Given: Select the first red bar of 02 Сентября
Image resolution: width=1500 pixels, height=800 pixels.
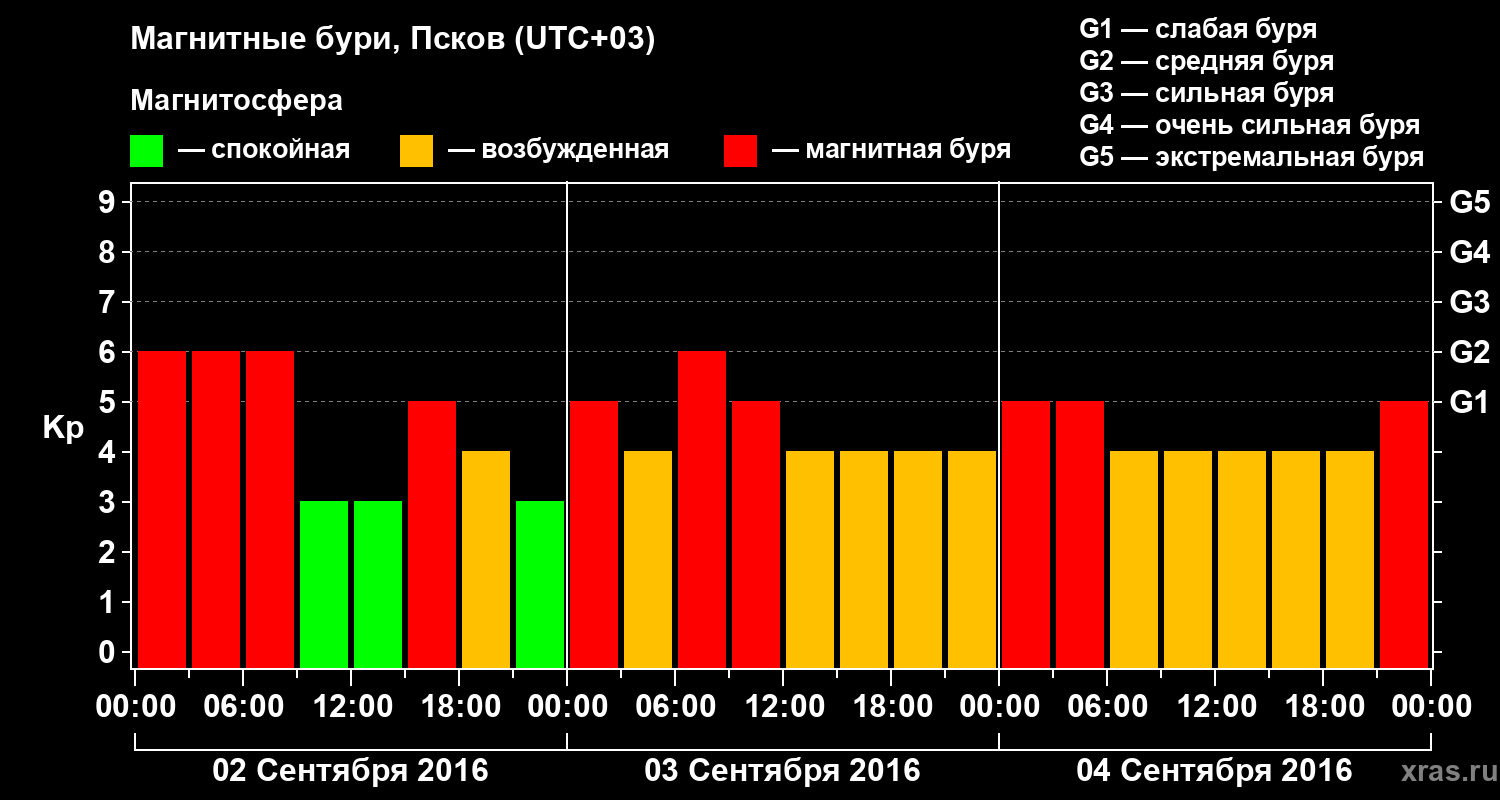Looking at the screenshot, I should [x=162, y=510].
